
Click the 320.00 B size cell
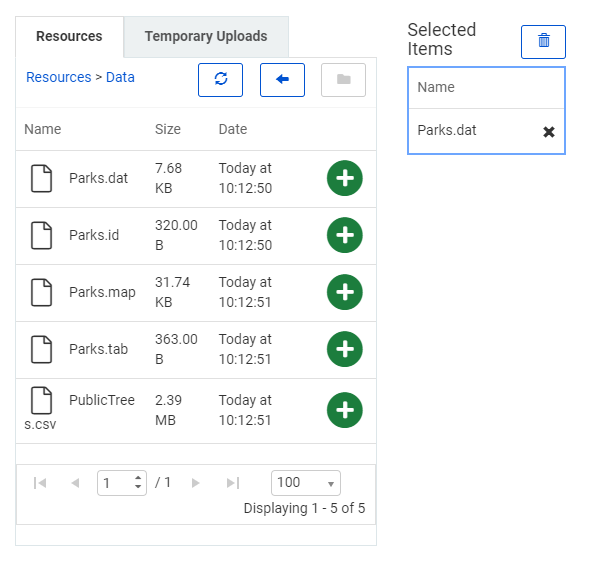pyautogui.click(x=176, y=235)
